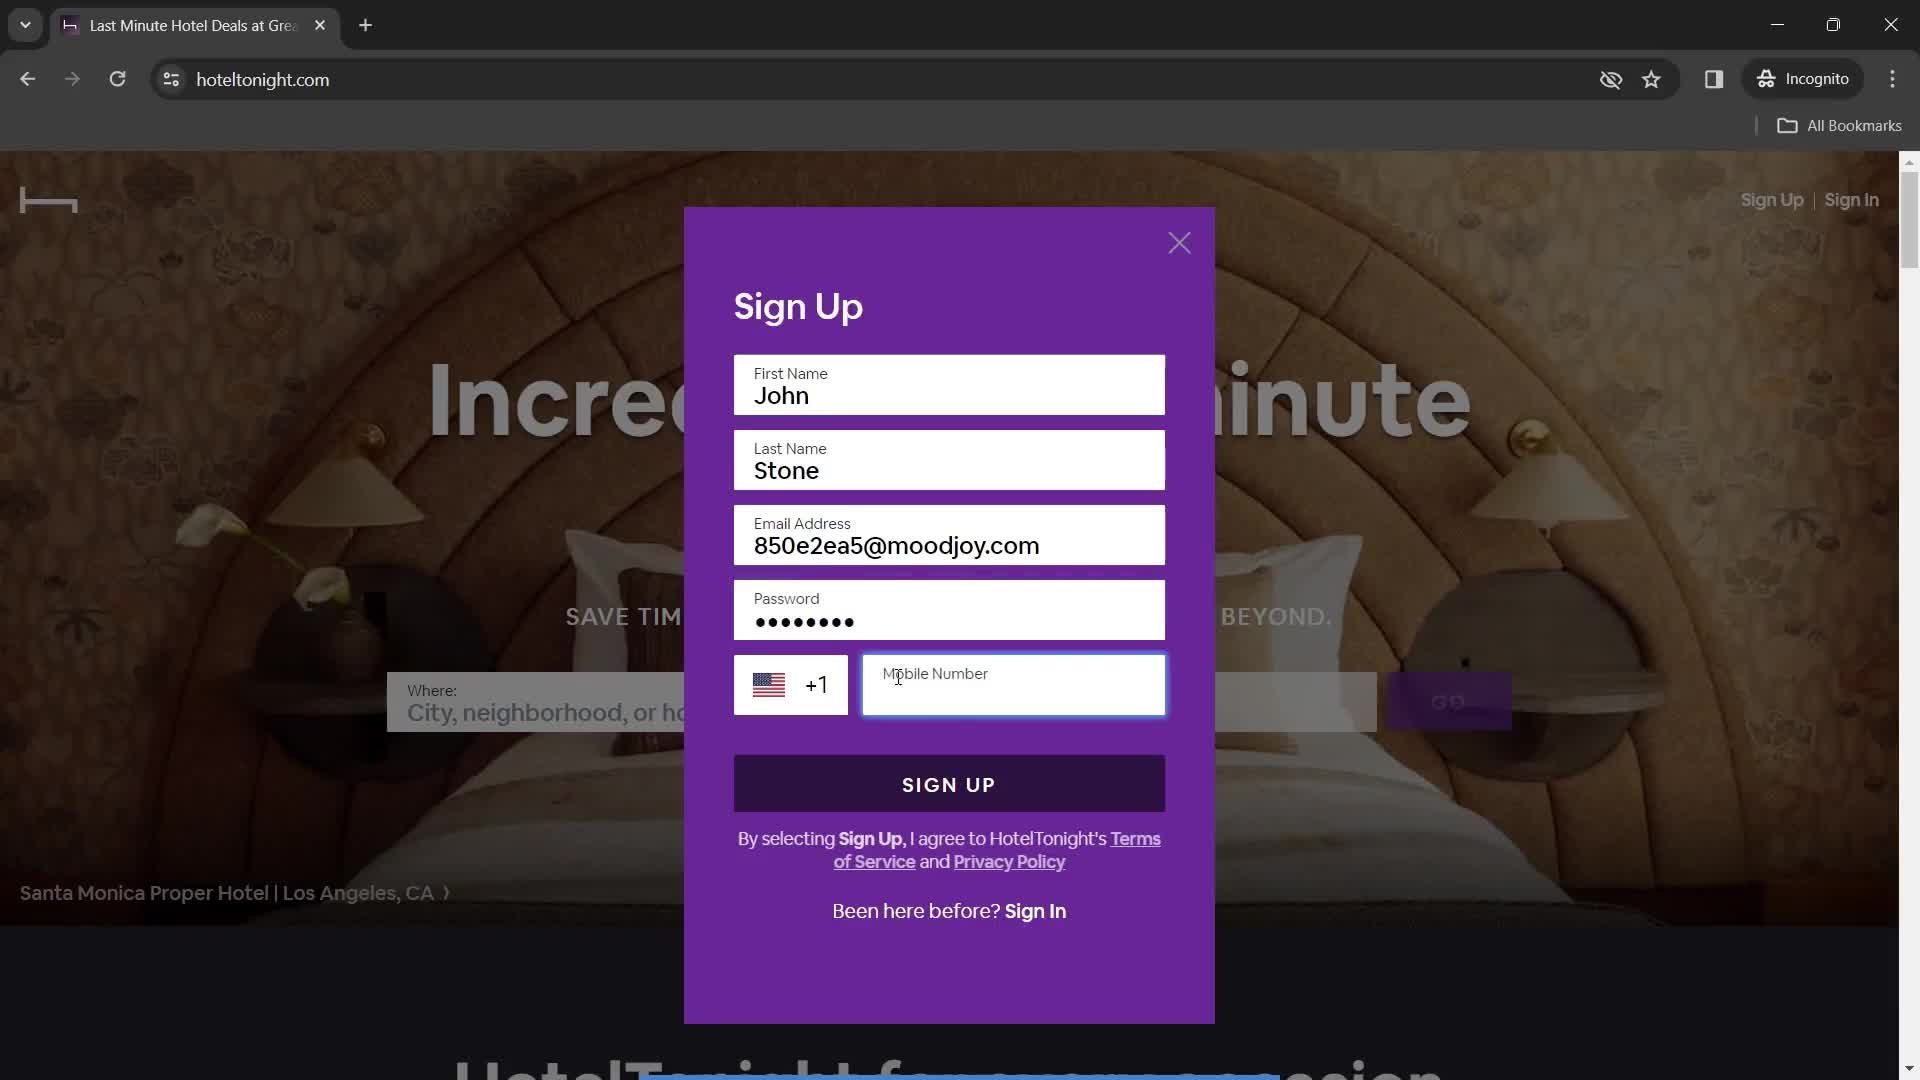Go forward in browser history
1920x1080 pixels.
coord(72,79)
